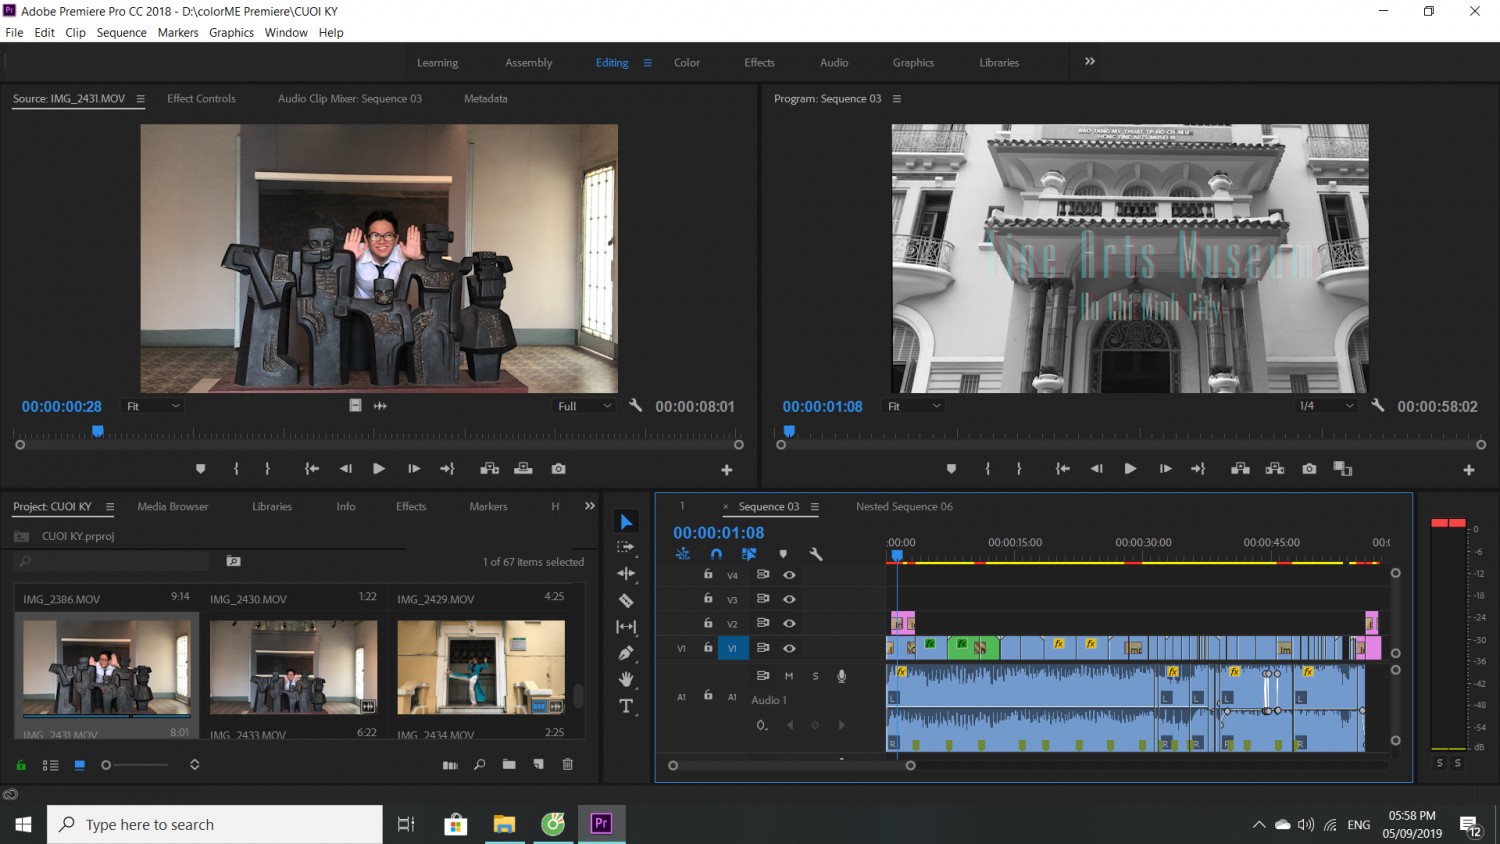
Task: Toggle V4 track output eye
Action: click(x=789, y=575)
